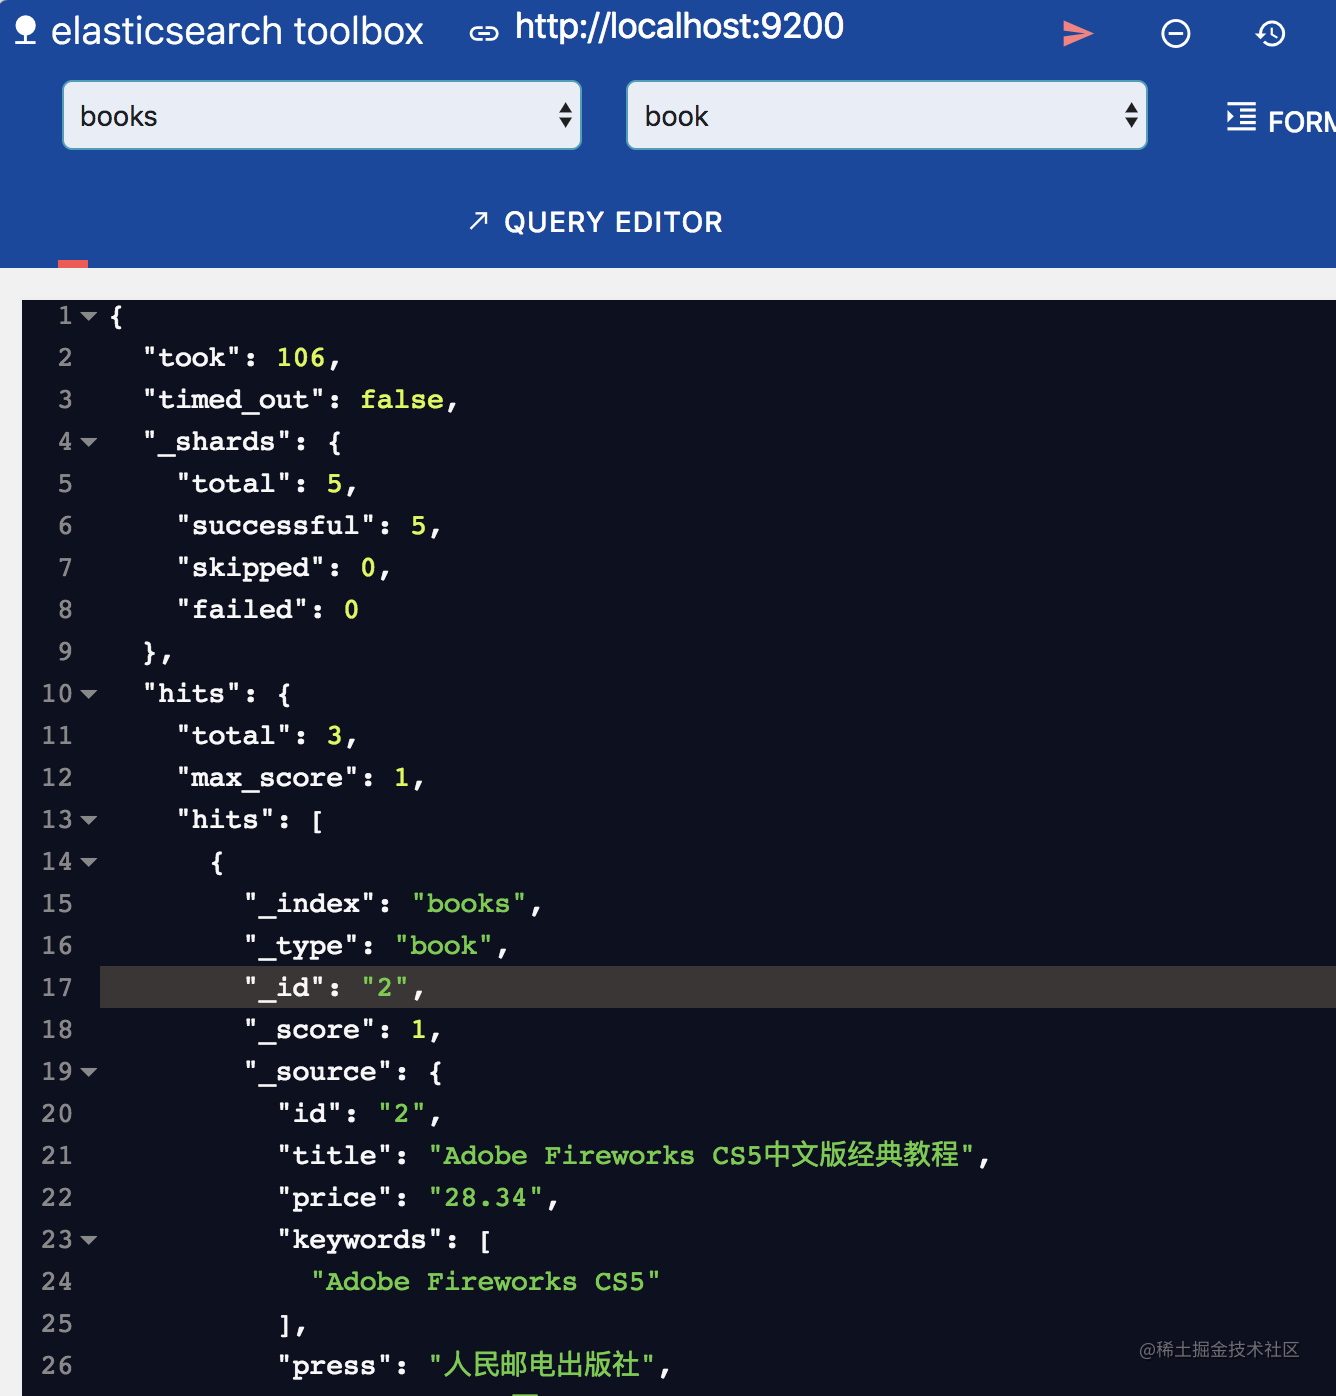Click the elasticsearch toolbox person icon
The width and height of the screenshot is (1336, 1396).
click(x=25, y=29)
